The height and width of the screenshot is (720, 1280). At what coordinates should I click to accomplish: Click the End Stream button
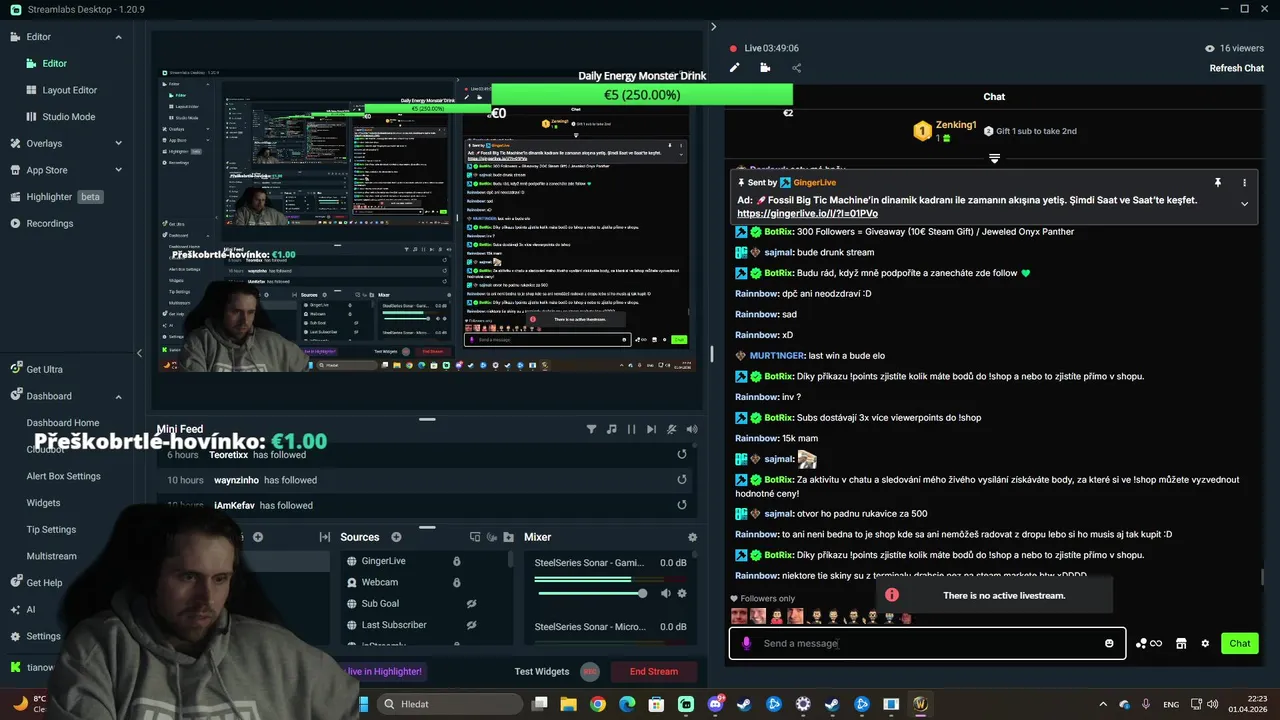[x=654, y=672]
